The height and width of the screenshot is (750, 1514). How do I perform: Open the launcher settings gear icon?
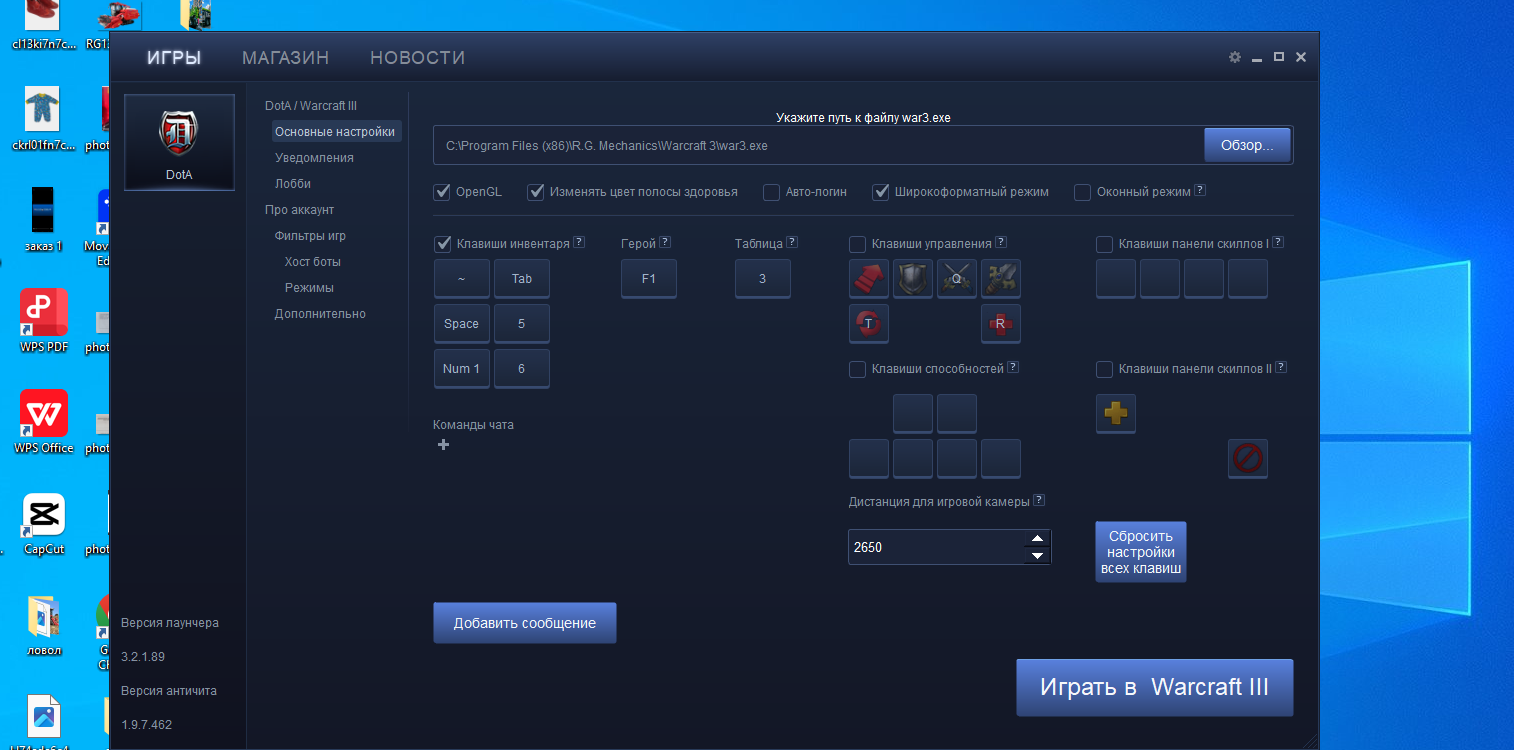(1235, 58)
